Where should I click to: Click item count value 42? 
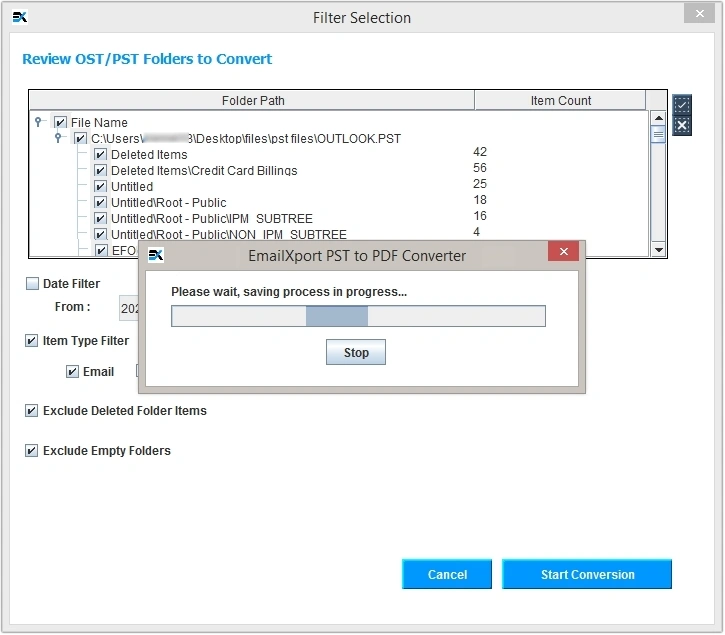479,152
